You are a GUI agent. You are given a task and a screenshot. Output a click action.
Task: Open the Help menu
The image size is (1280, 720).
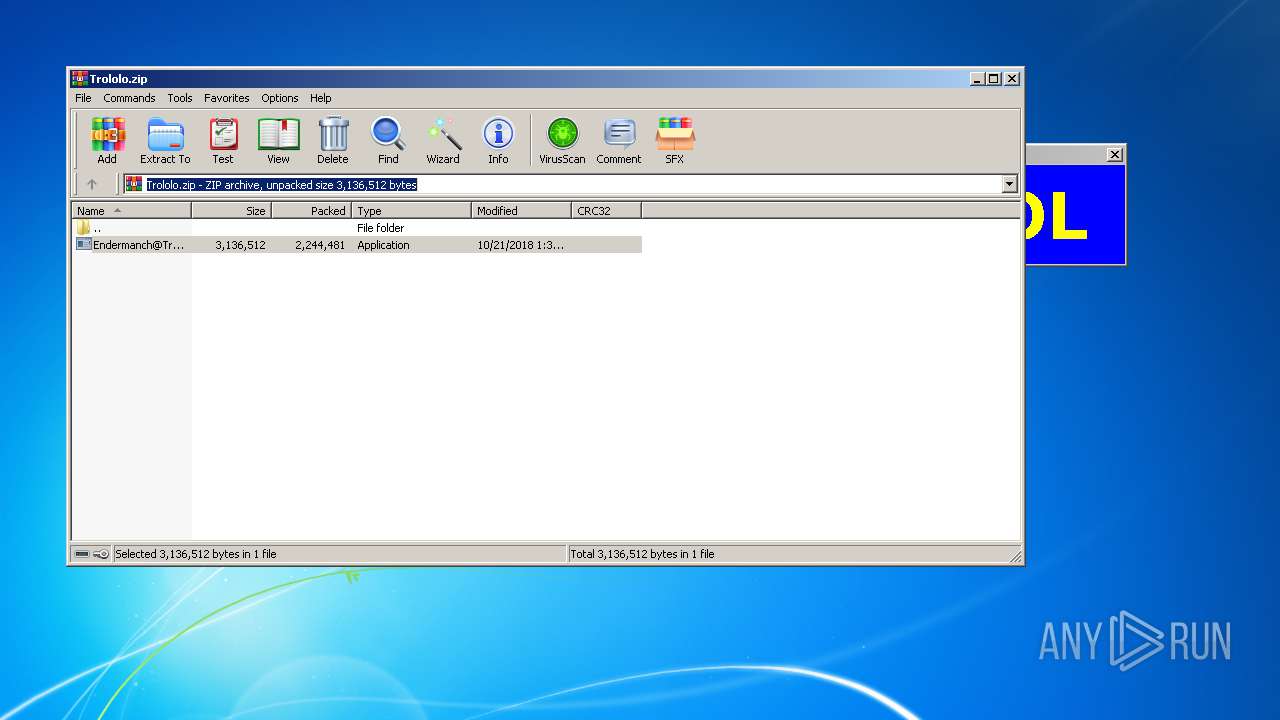[x=320, y=98]
